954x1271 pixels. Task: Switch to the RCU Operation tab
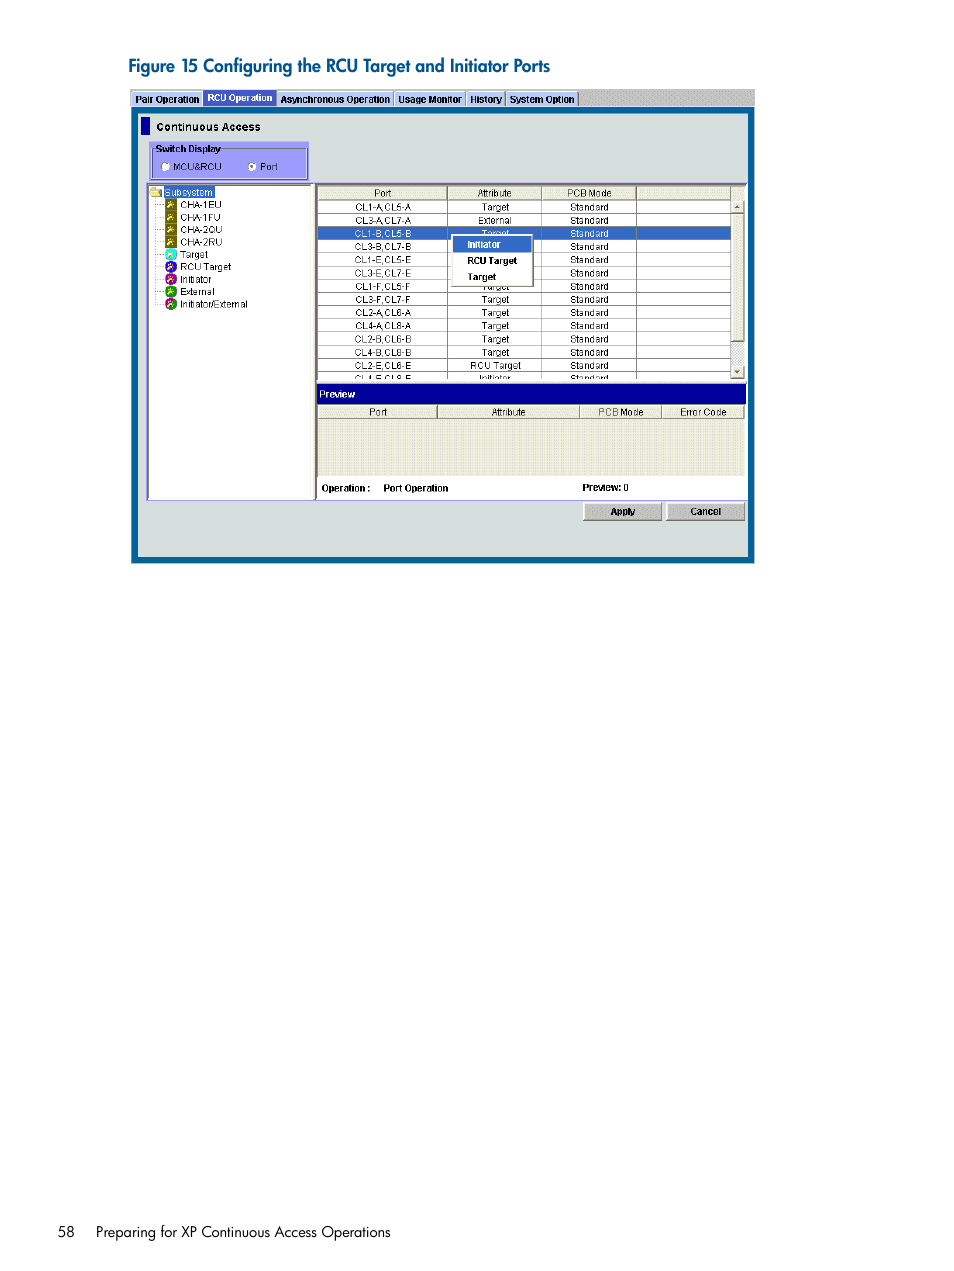click(x=240, y=98)
